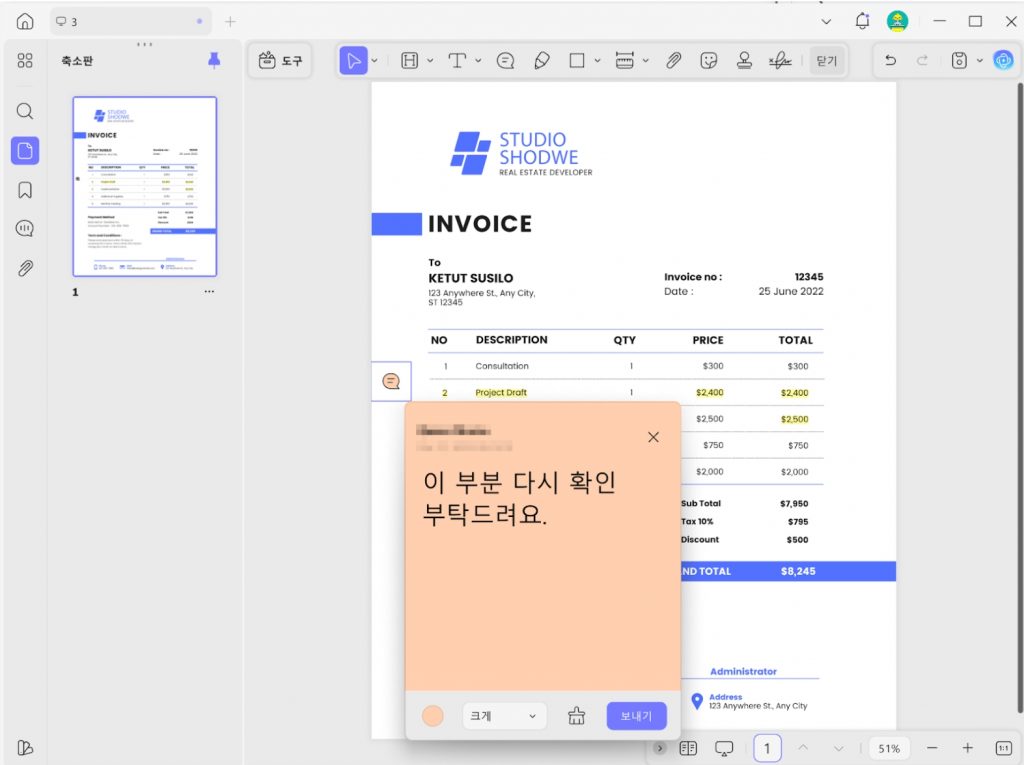
Task: Go to the previous page arrow
Action: 803,748
